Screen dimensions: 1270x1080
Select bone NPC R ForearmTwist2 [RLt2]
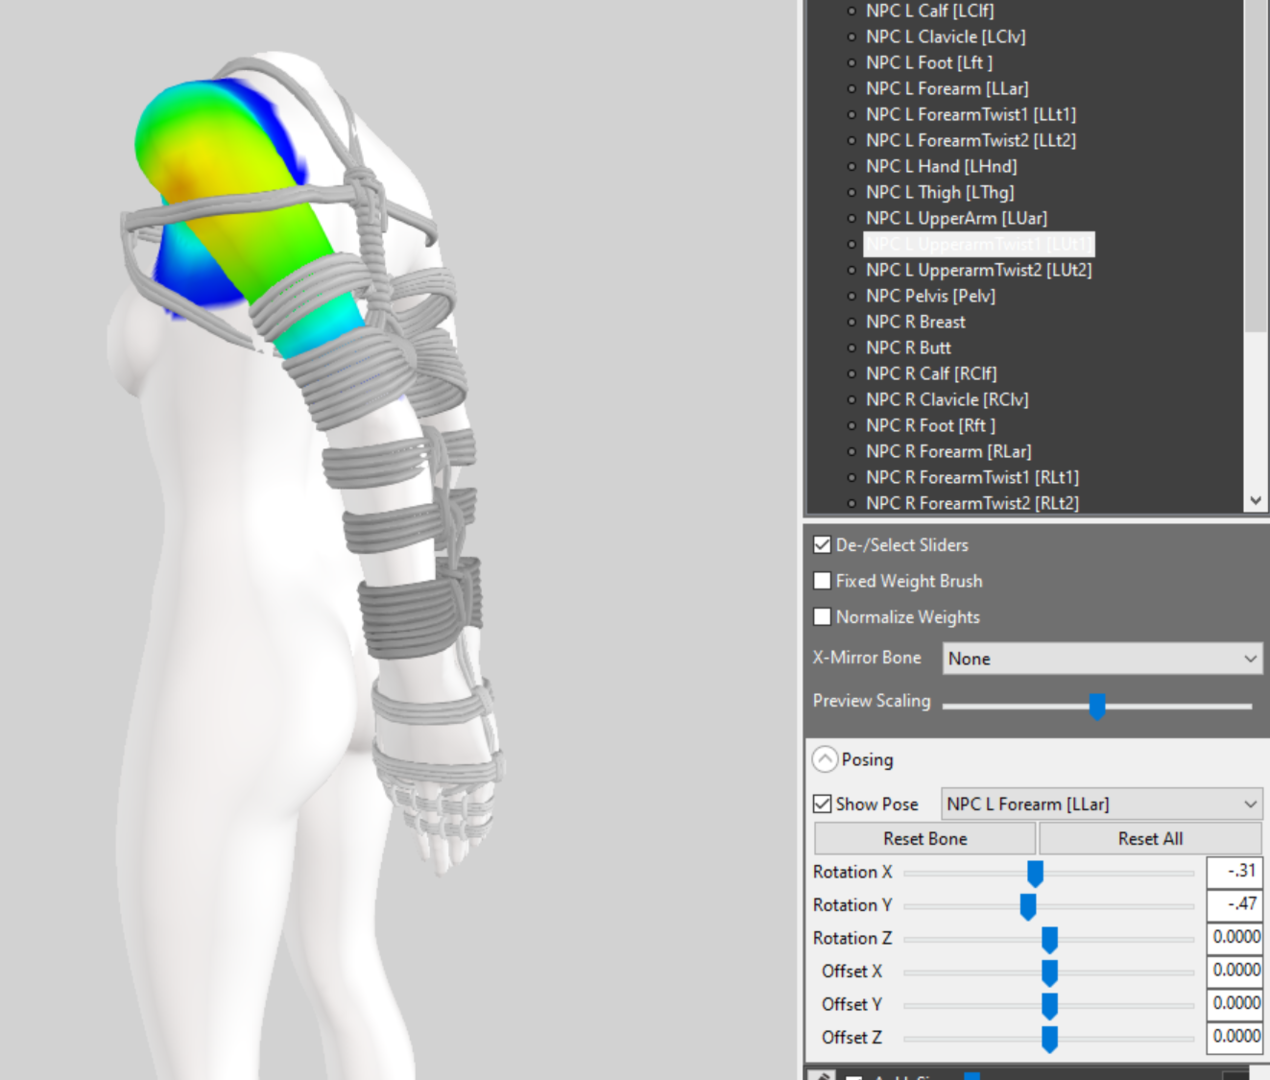coord(973,504)
